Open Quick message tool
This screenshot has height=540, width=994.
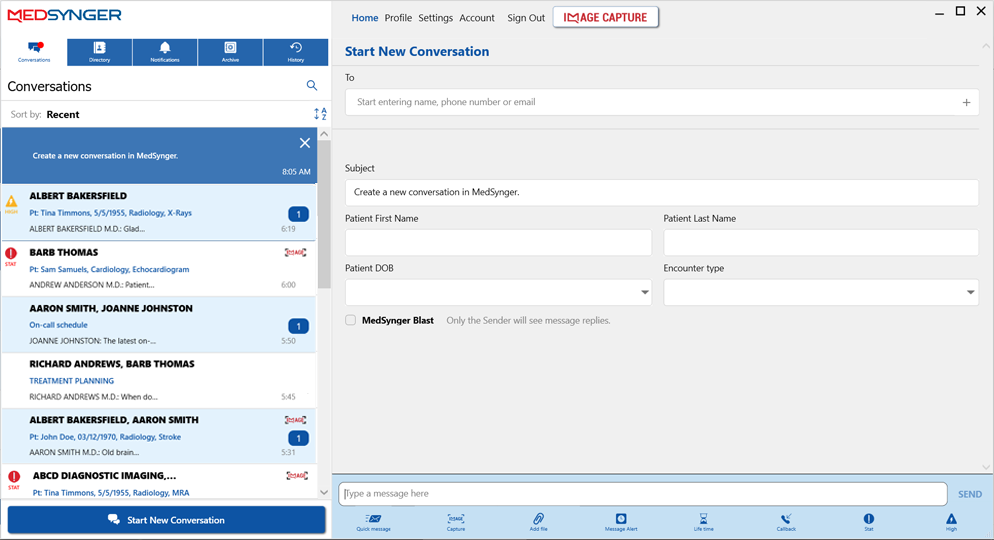click(373, 522)
